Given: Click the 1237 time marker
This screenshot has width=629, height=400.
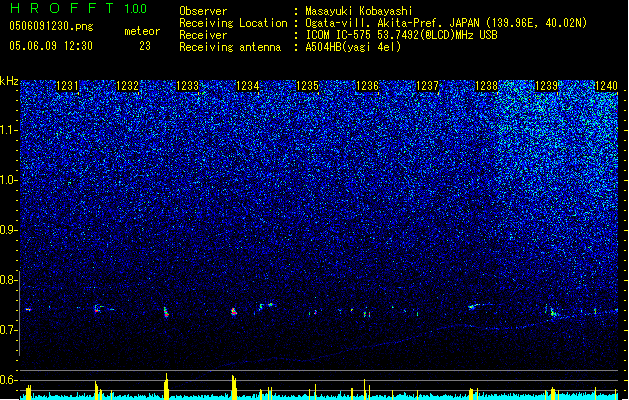Looking at the screenshot, I should 428,86.
